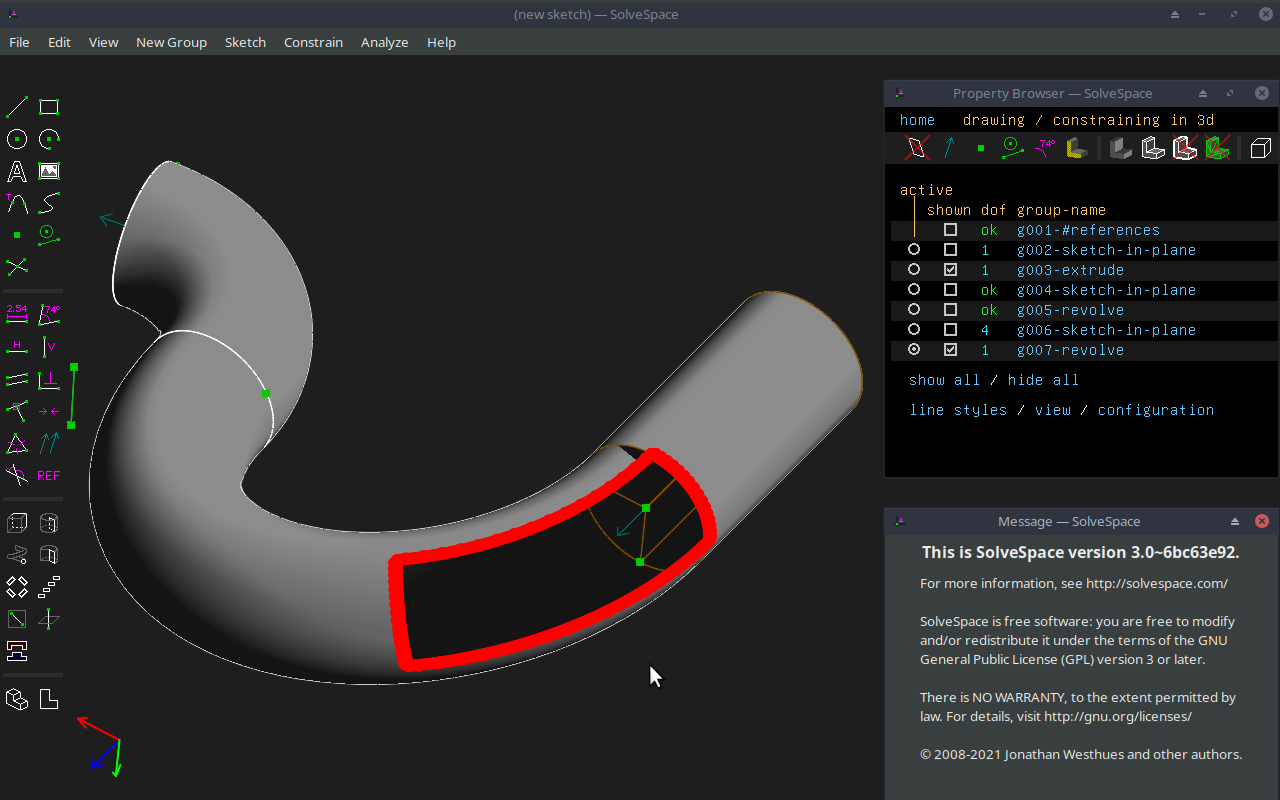This screenshot has width=1280, height=800.
Task: Open the Constrain menu
Action: [x=313, y=42]
